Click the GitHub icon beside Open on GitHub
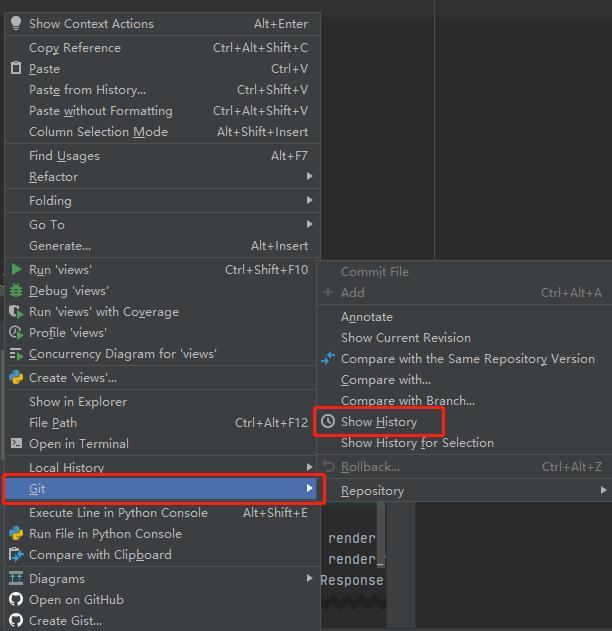The width and height of the screenshot is (612, 631). tap(16, 600)
